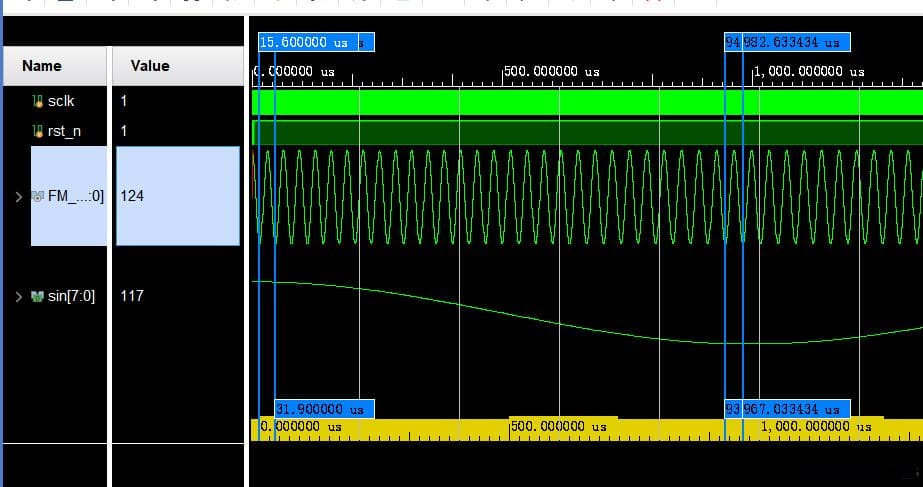Select the sclk signal icon

click(38, 101)
